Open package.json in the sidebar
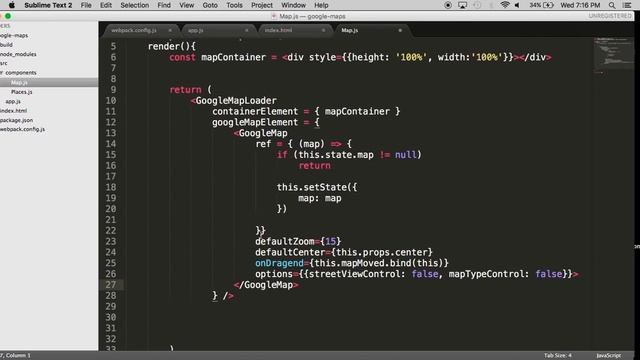640x360 pixels. (16, 120)
